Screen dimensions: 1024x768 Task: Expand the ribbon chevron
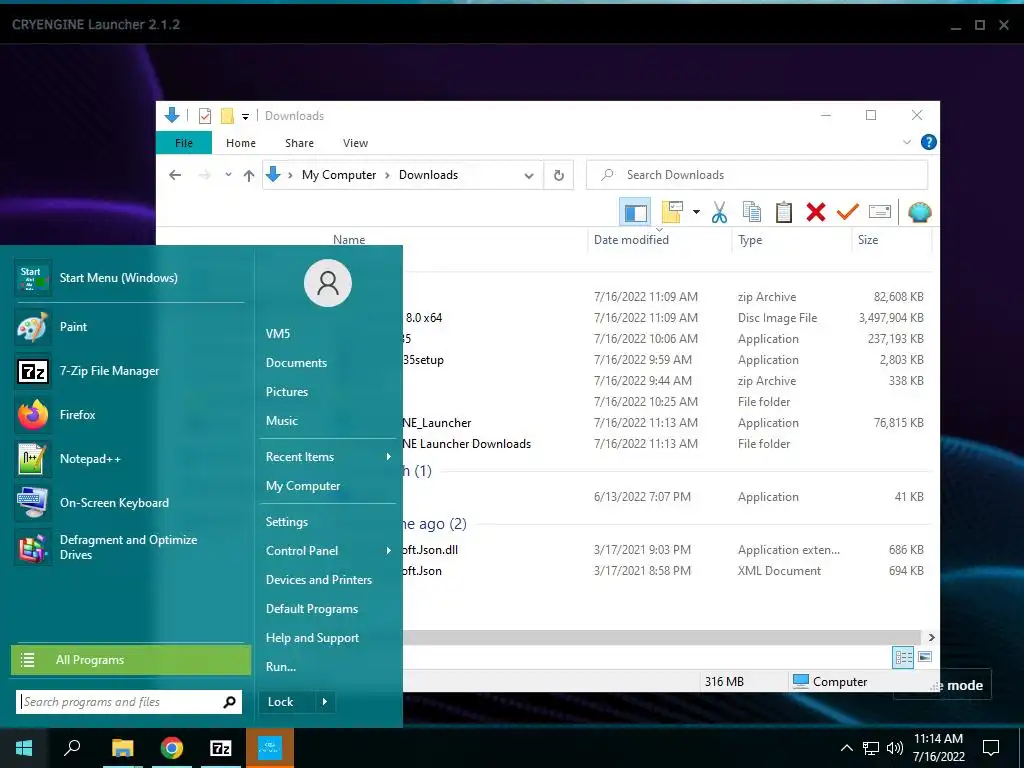point(906,142)
